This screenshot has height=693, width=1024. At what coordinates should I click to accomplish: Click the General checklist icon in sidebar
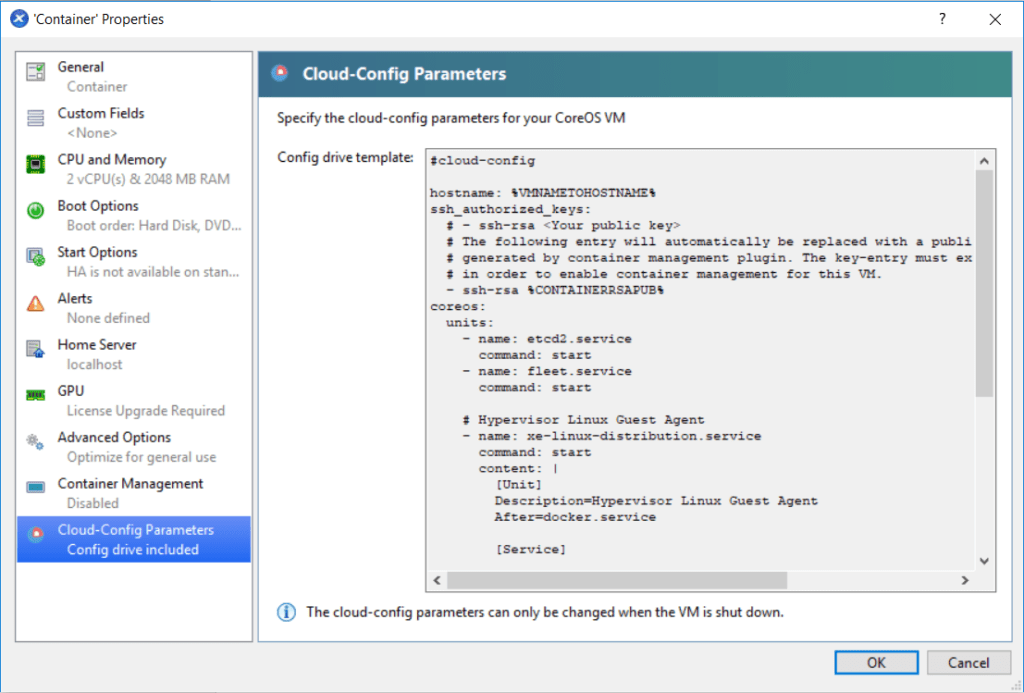pyautogui.click(x=36, y=72)
